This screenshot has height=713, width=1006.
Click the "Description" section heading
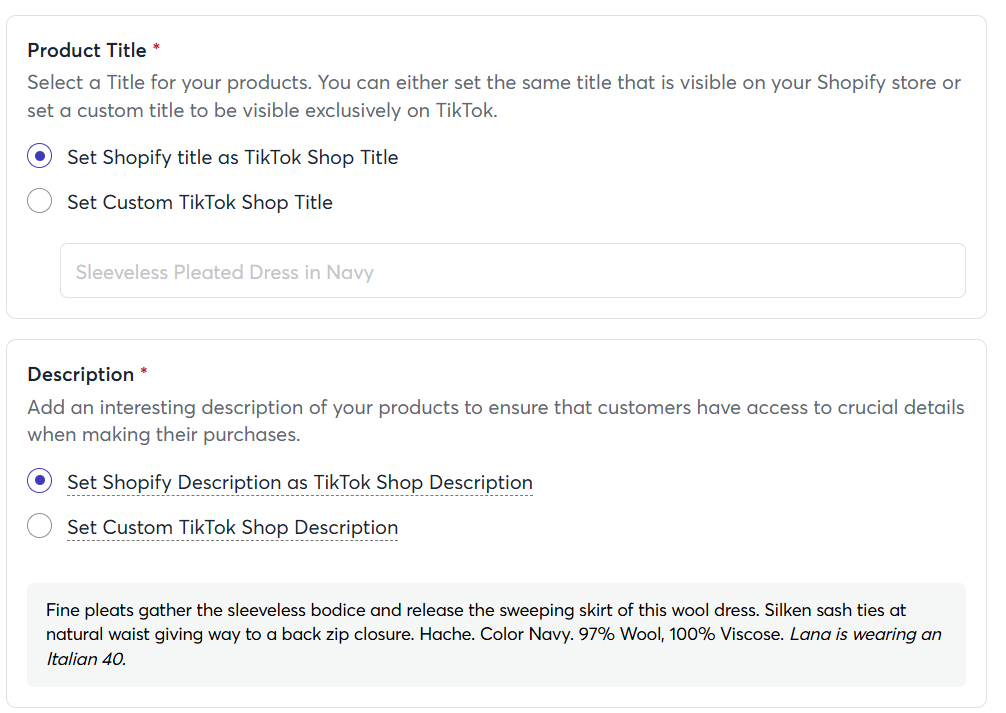coord(80,374)
